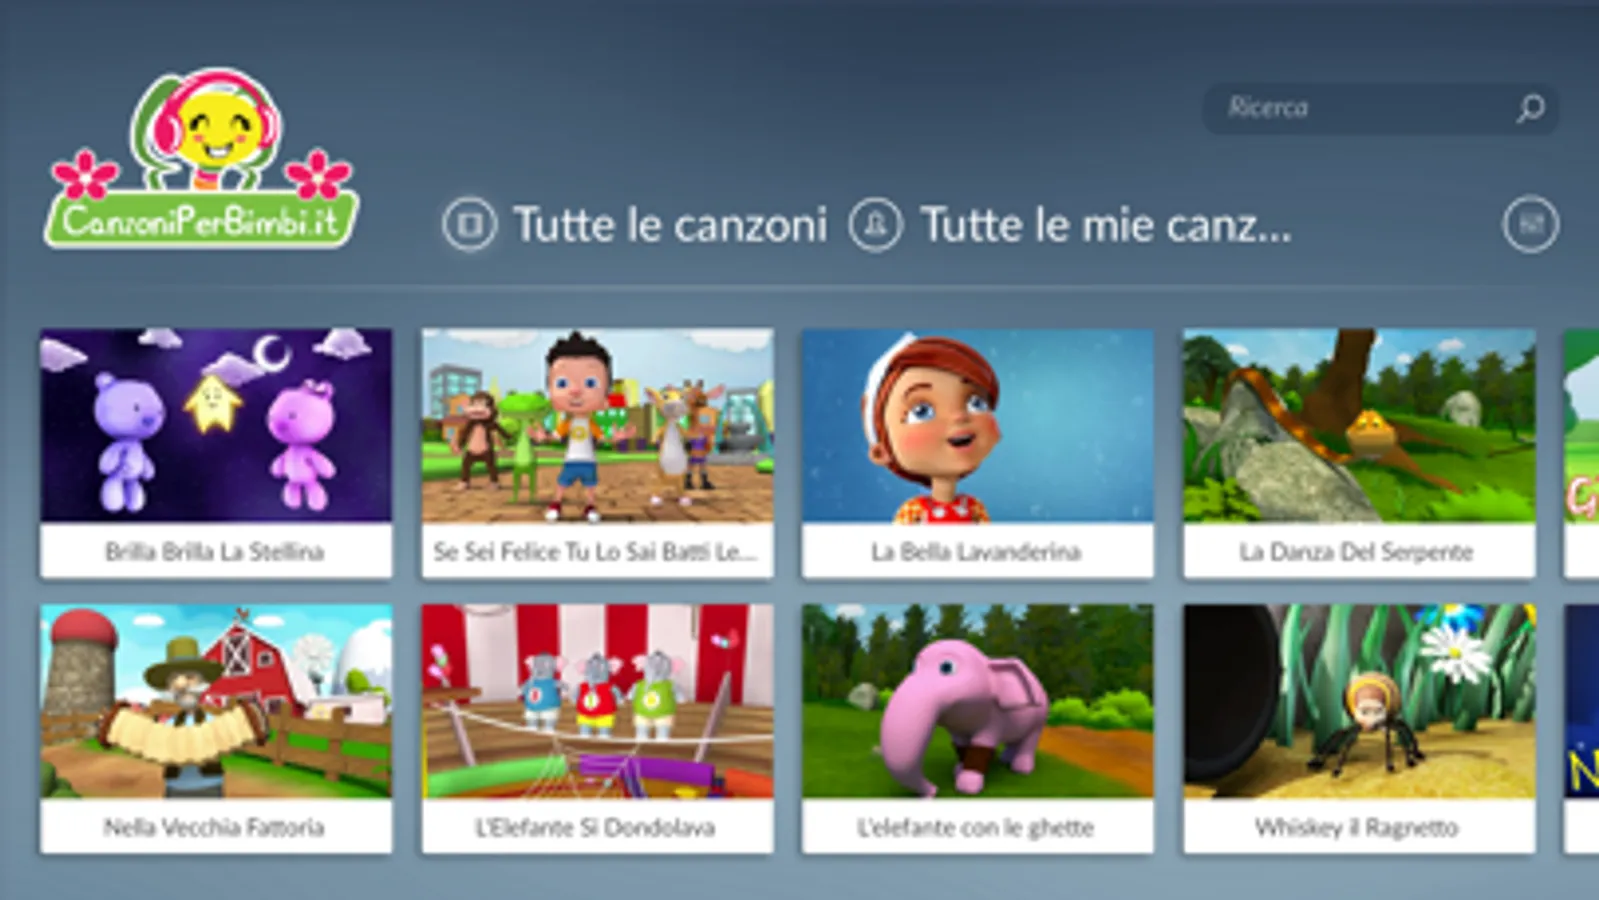Open Nella Vecchia Fattoria thumbnail
The image size is (1599, 900).
(216, 701)
